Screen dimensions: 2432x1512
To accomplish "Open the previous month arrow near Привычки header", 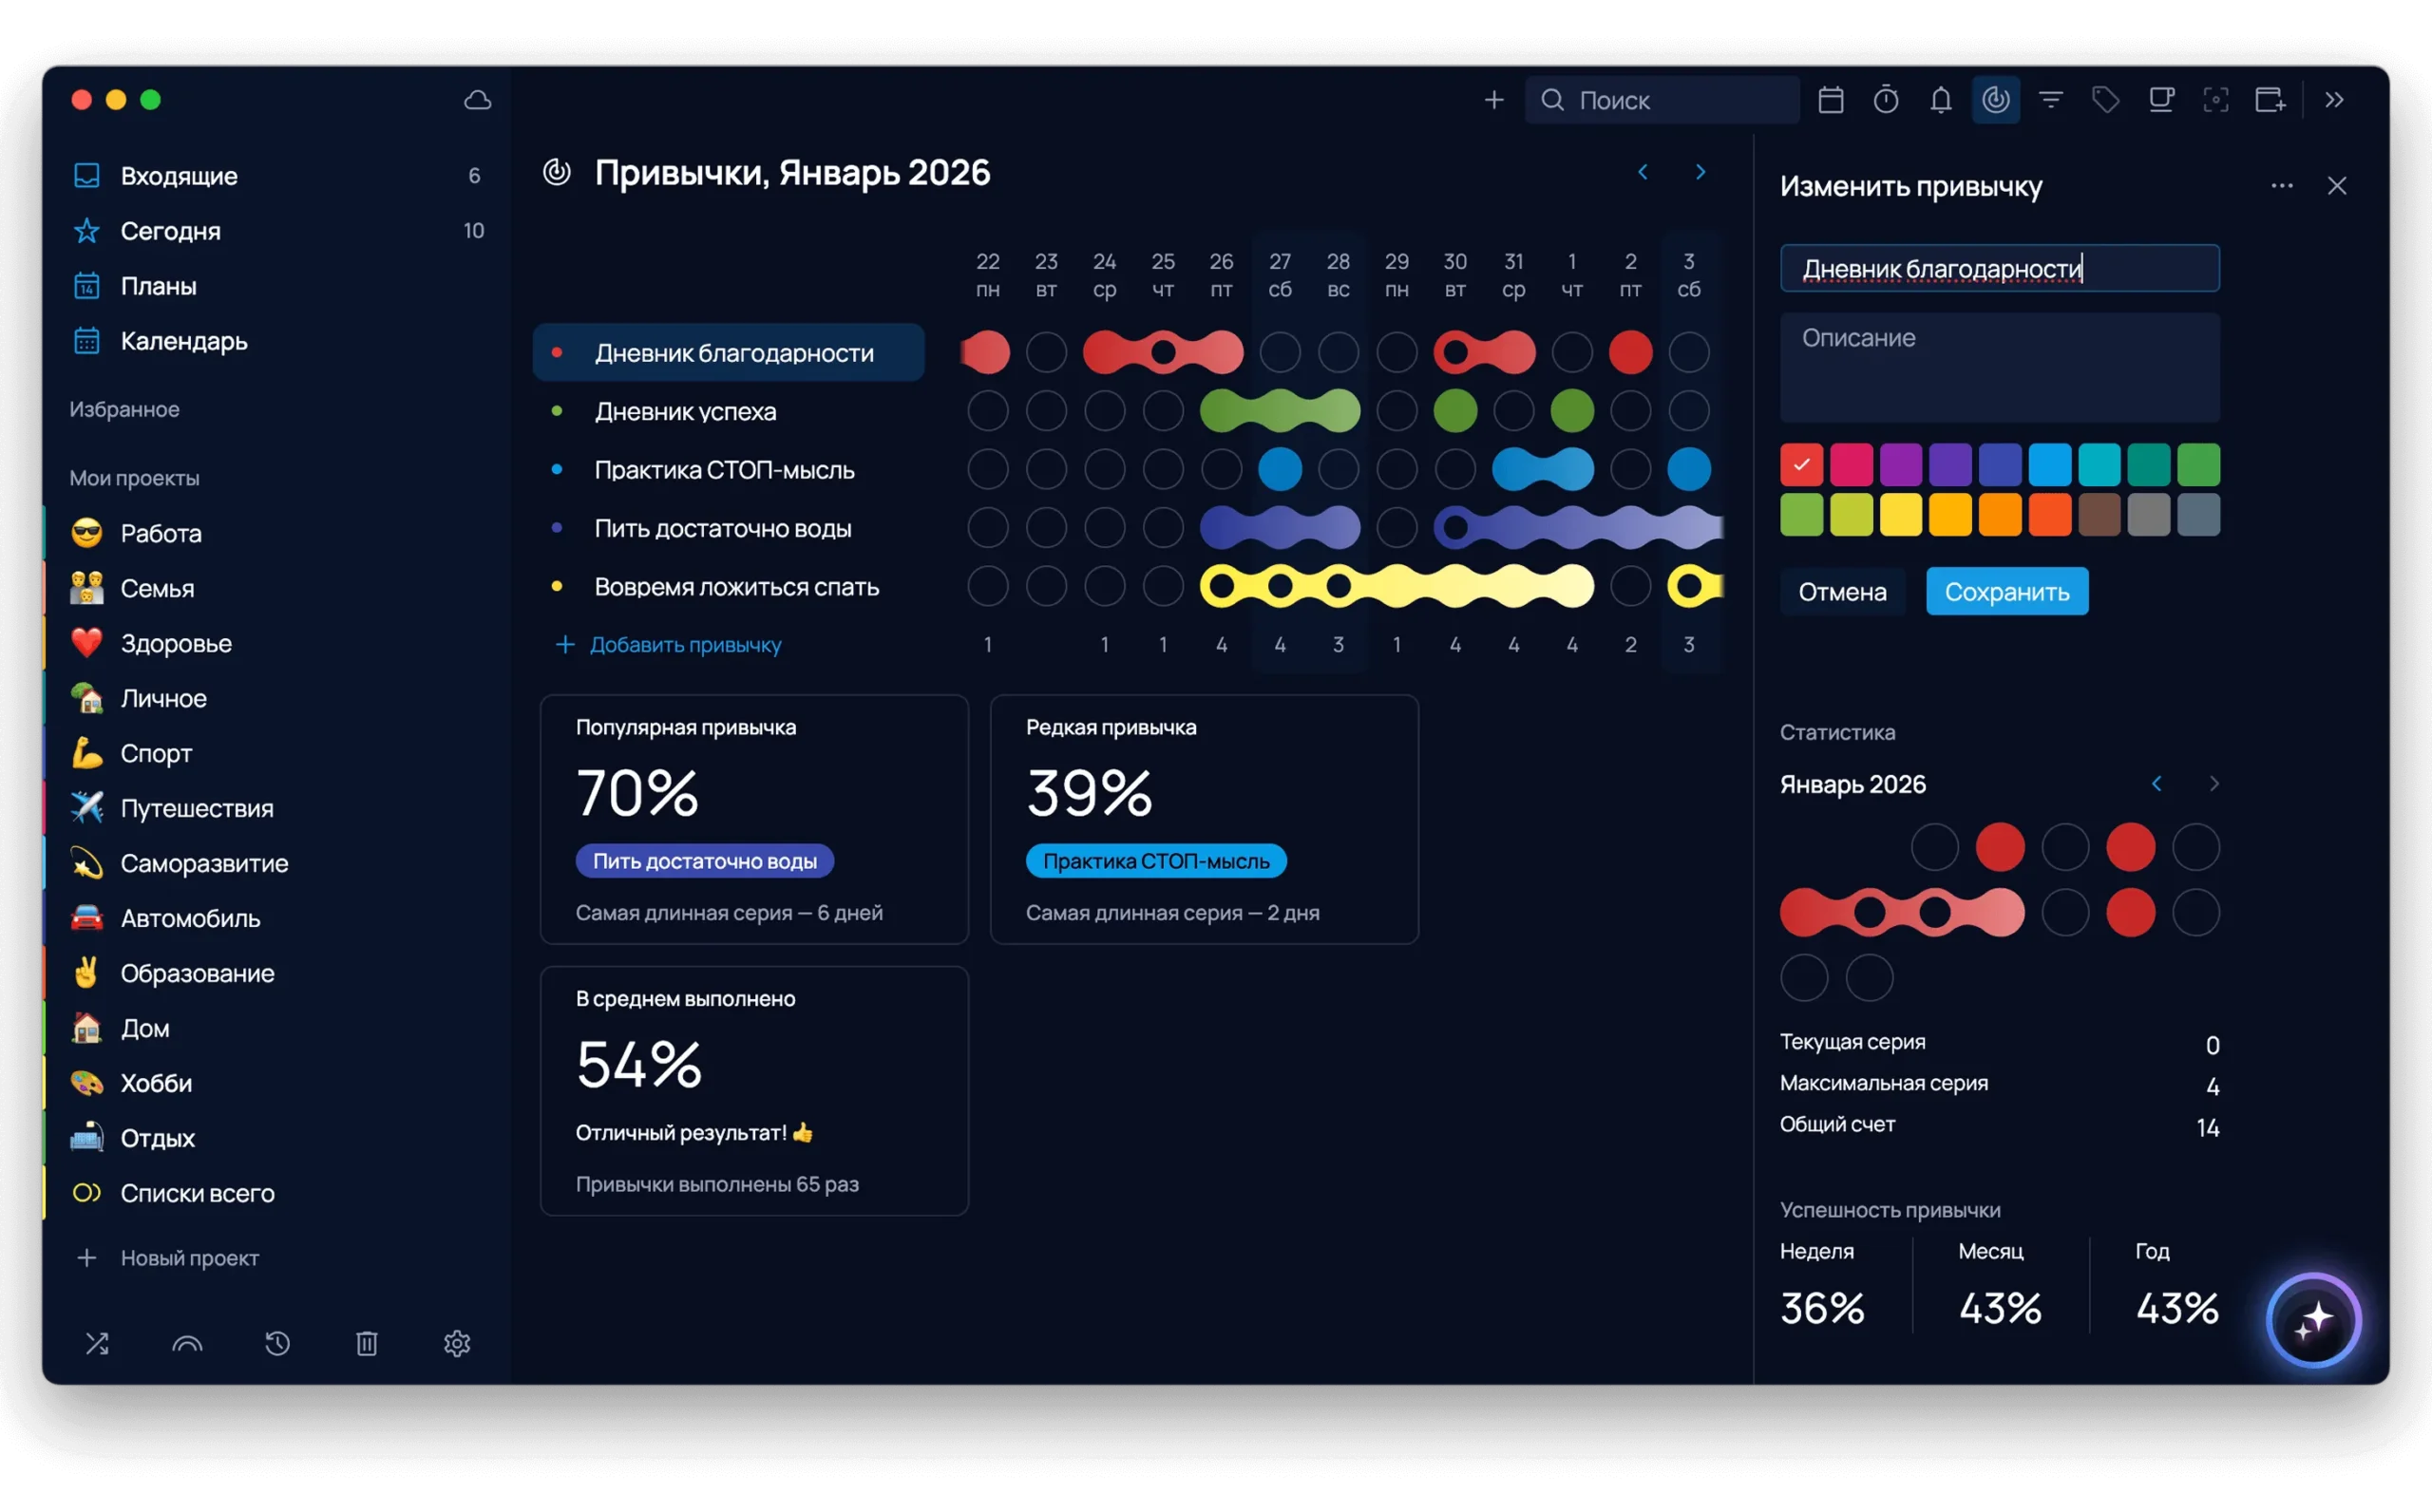I will [1643, 172].
